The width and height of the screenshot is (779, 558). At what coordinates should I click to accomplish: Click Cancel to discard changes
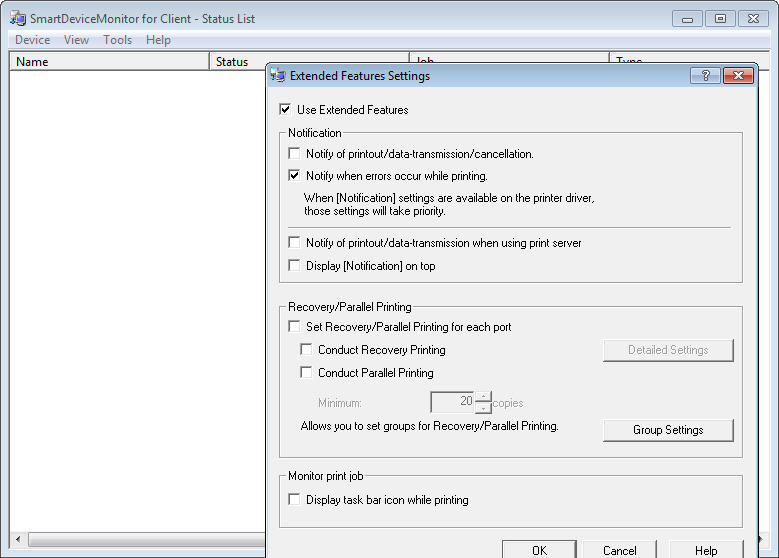pos(620,550)
